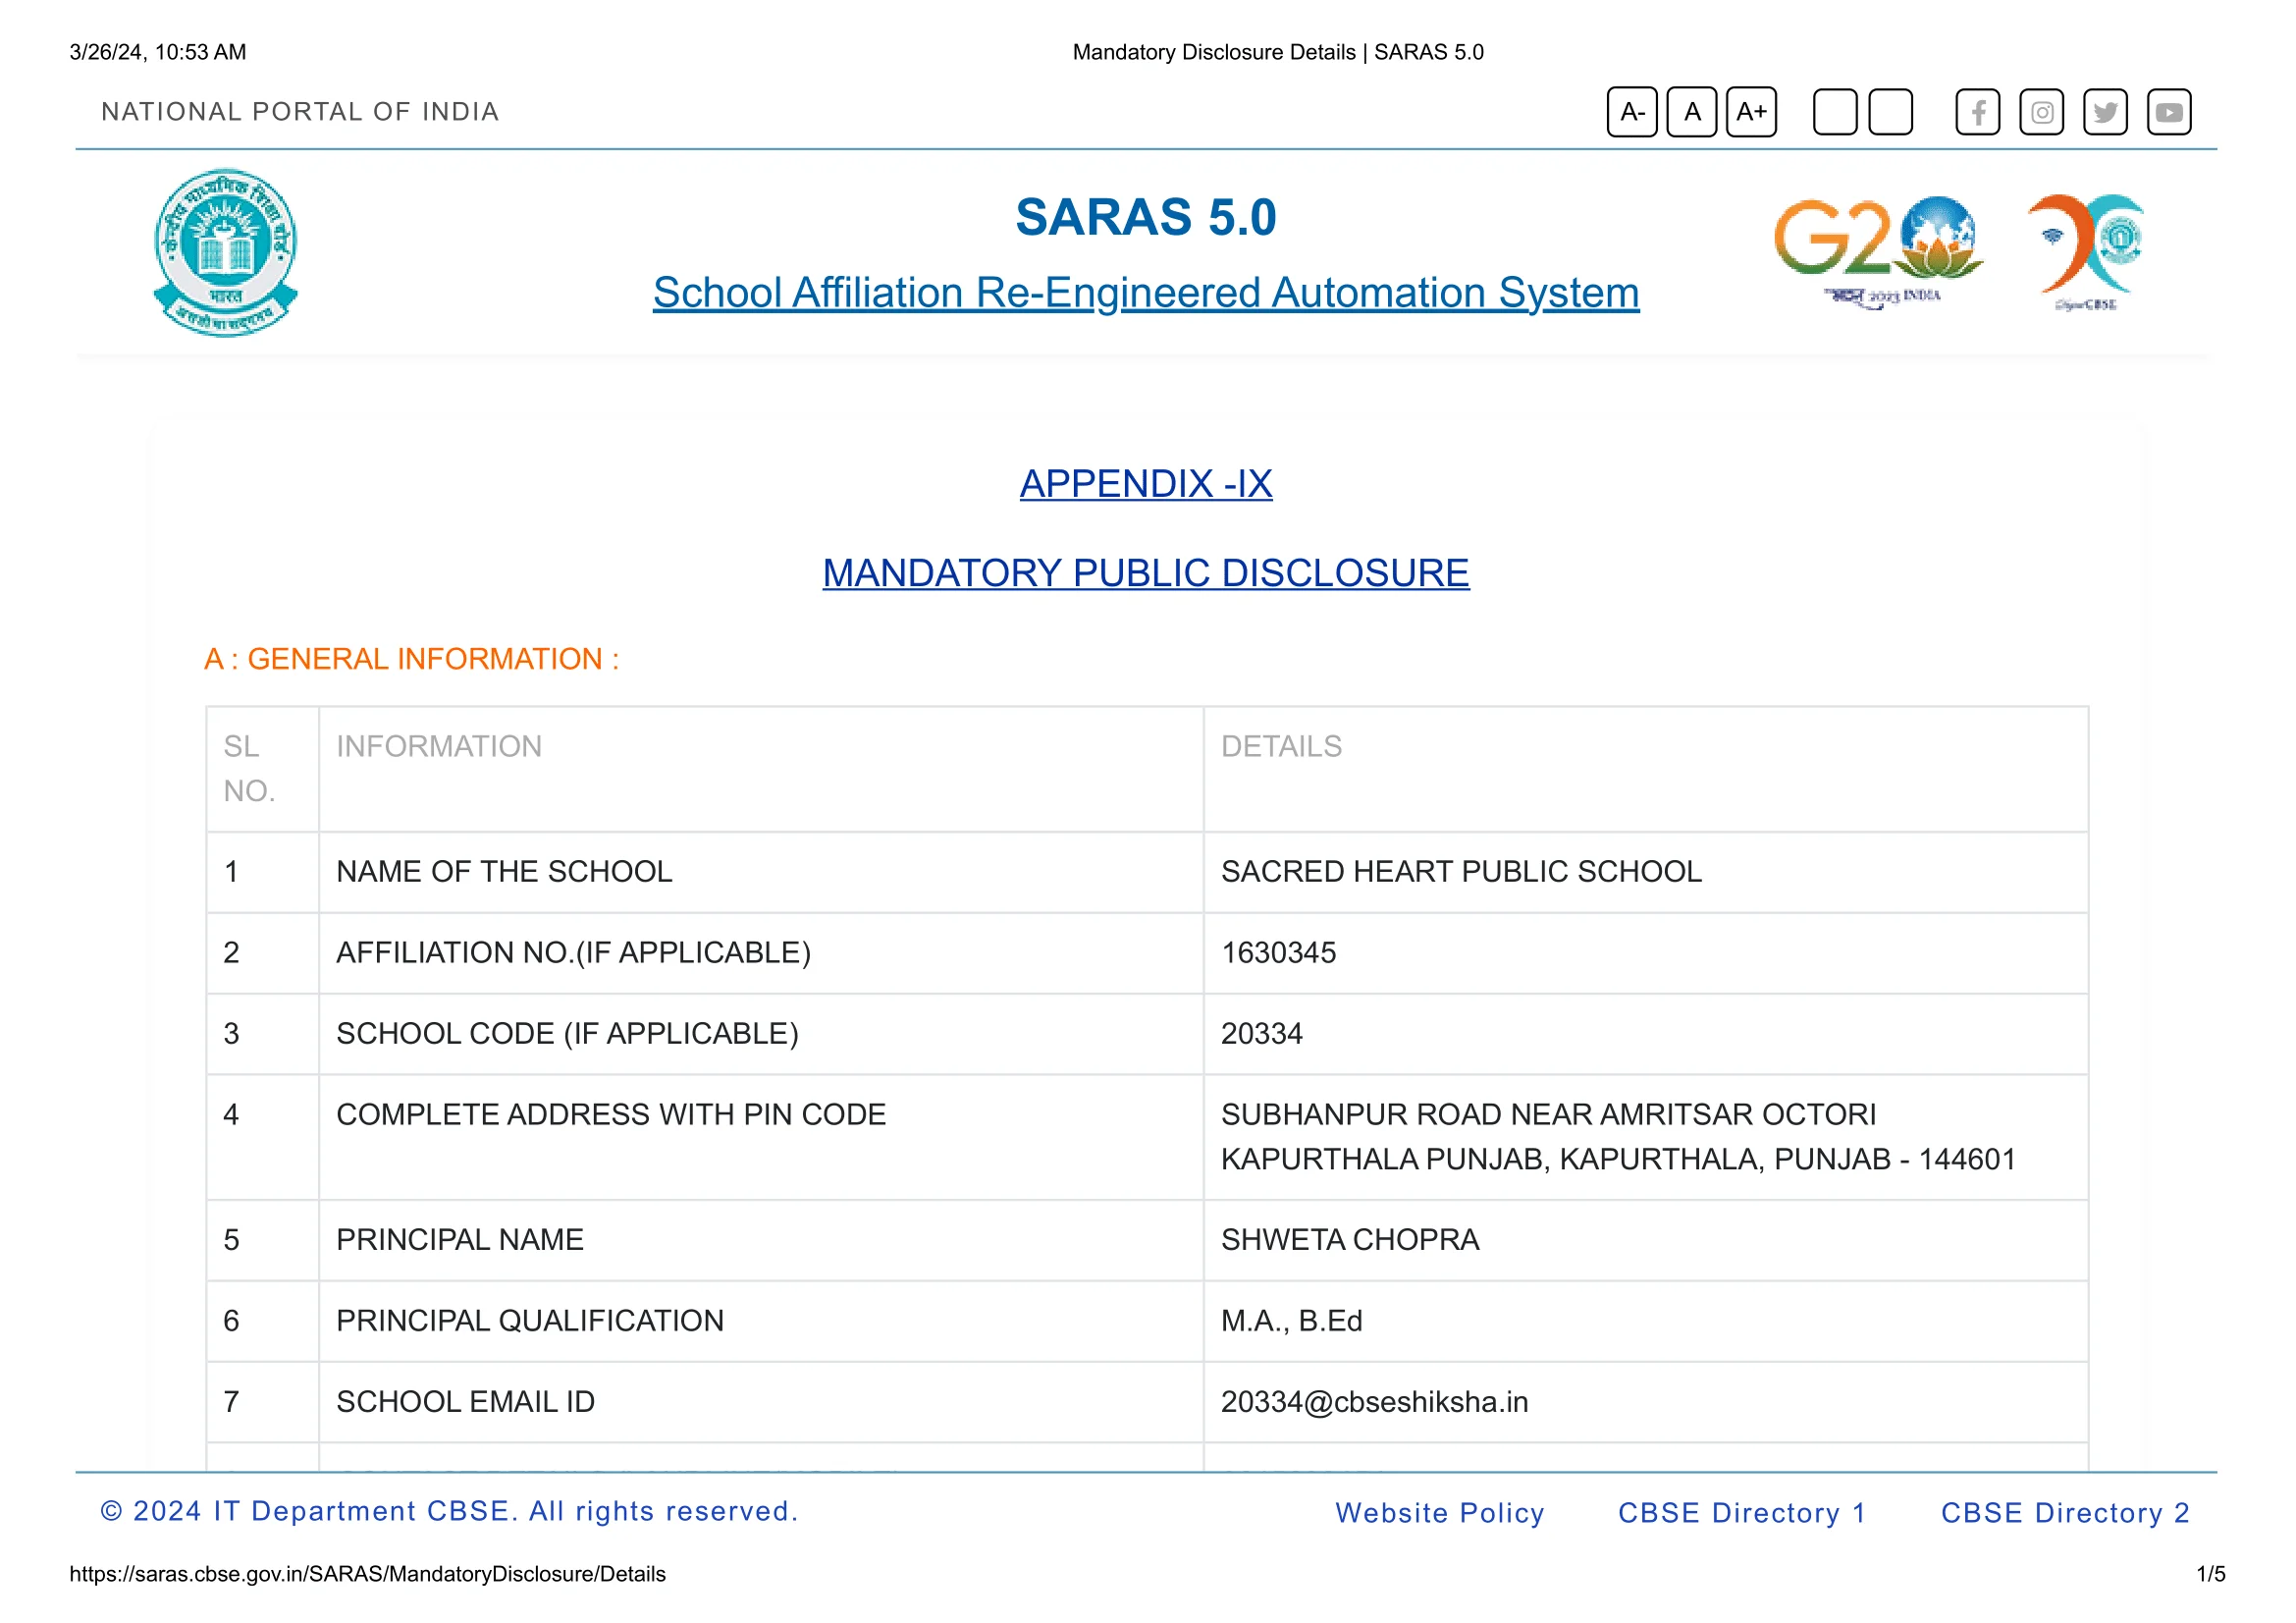Select school code value 20334

(x=1646, y=1034)
